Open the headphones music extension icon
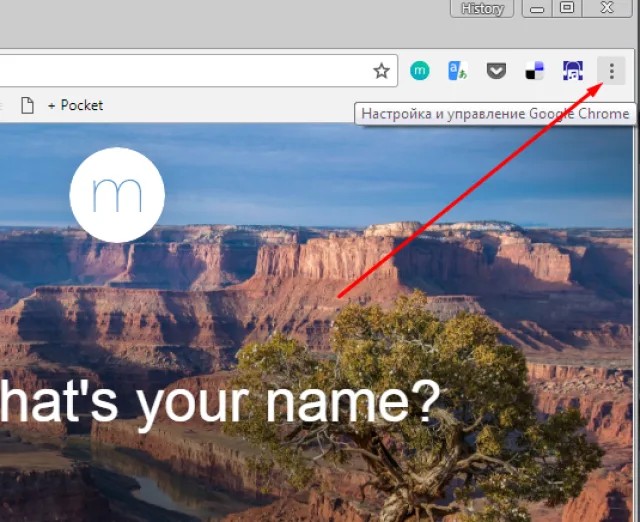This screenshot has height=522, width=640. click(x=573, y=71)
